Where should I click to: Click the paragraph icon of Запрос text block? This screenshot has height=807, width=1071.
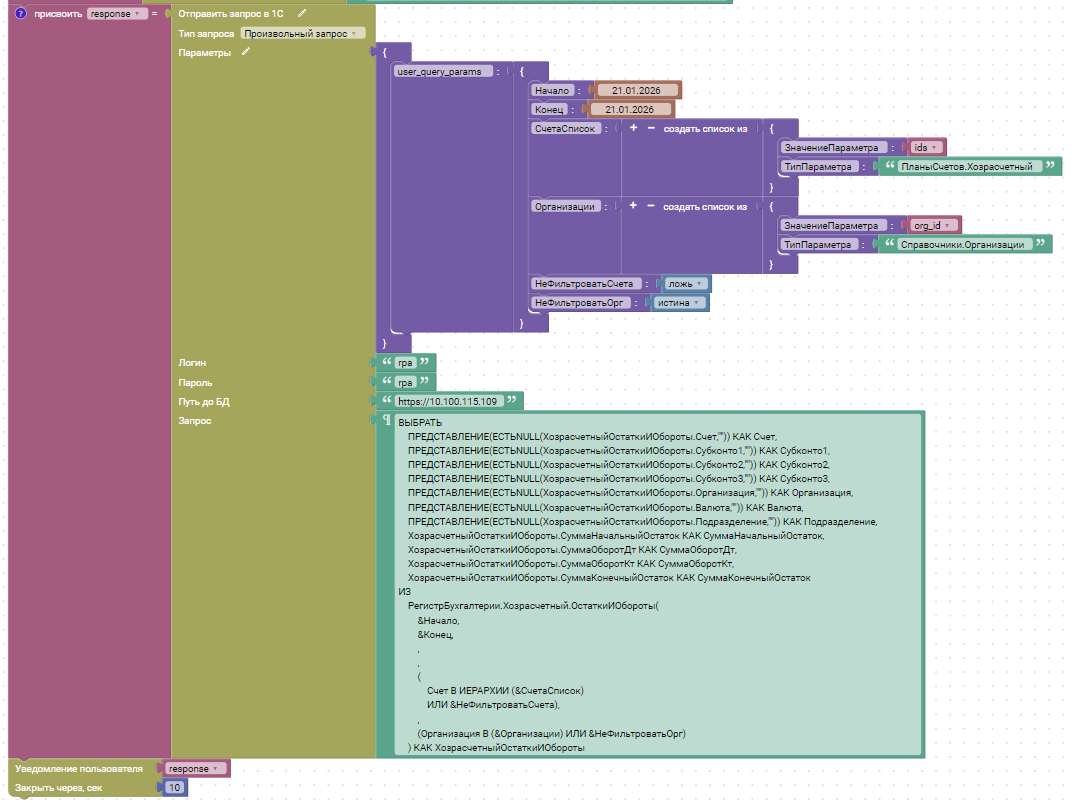point(387,421)
